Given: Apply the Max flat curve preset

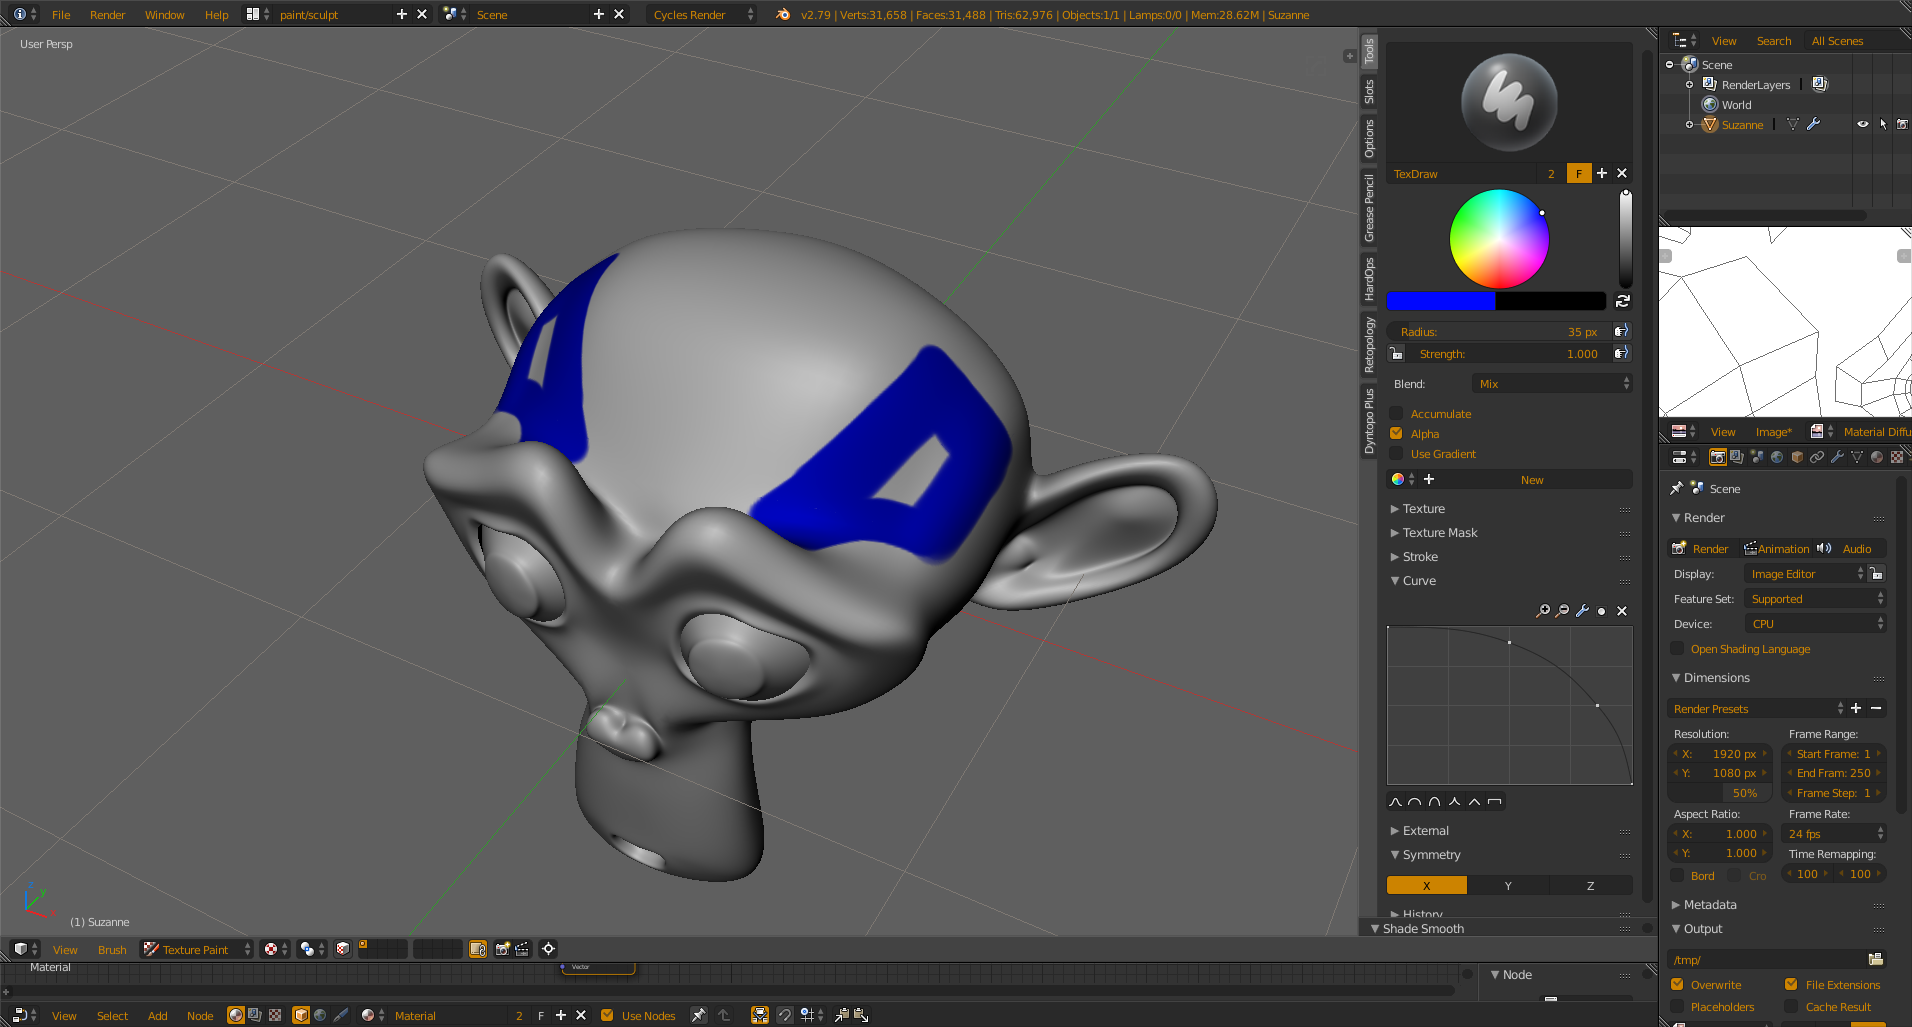Looking at the screenshot, I should (x=1494, y=802).
